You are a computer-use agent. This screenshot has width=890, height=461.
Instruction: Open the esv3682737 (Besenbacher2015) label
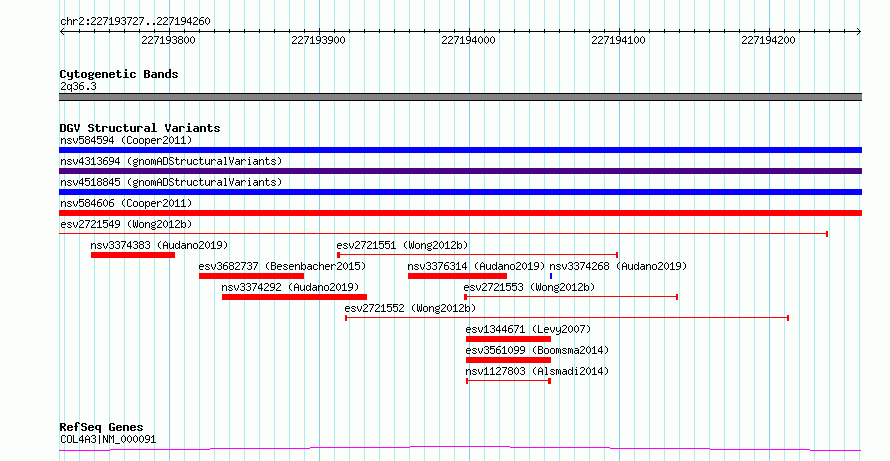[x=282, y=266]
